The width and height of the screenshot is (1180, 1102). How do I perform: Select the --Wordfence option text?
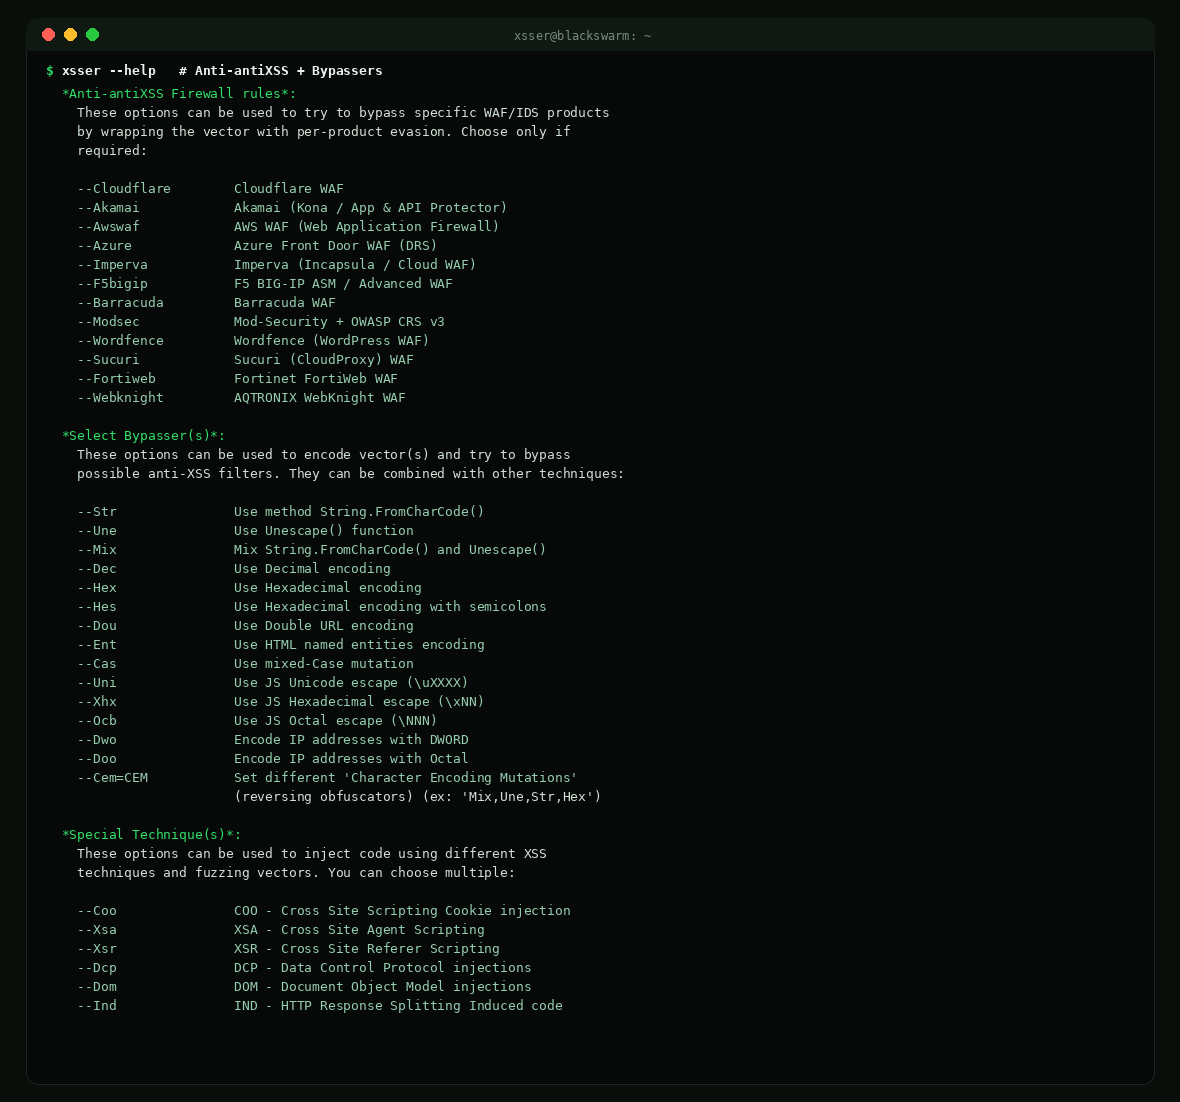(120, 340)
